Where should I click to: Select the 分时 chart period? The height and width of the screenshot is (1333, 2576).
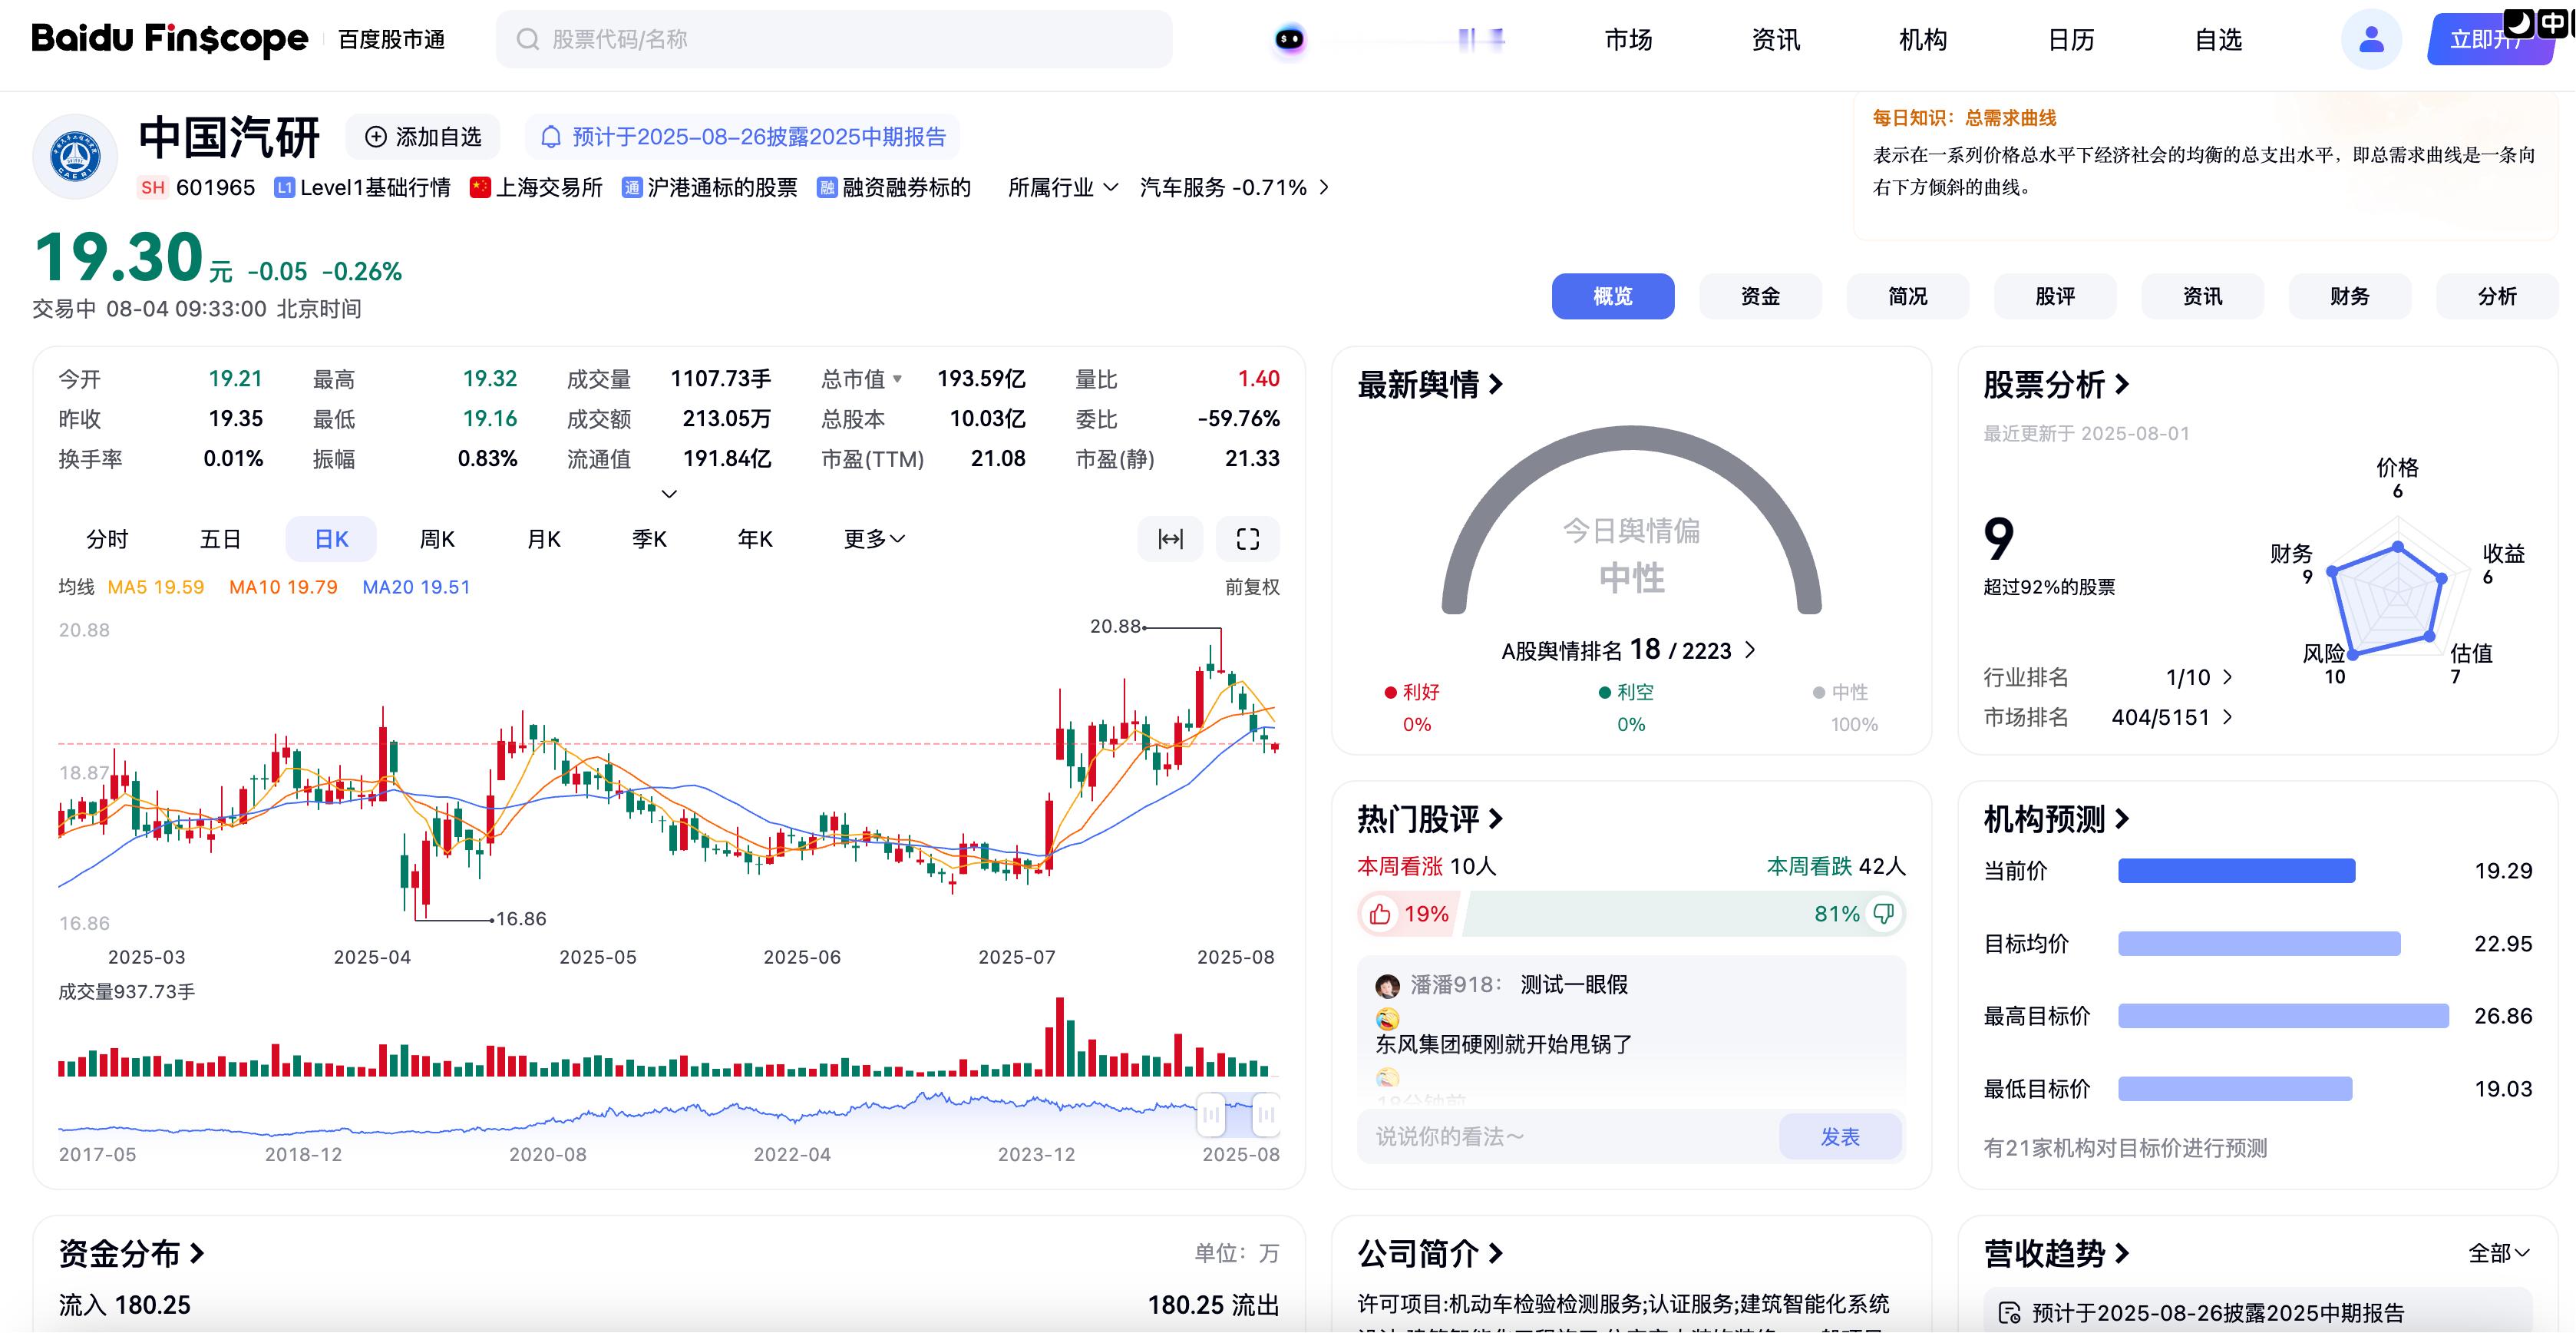(107, 539)
